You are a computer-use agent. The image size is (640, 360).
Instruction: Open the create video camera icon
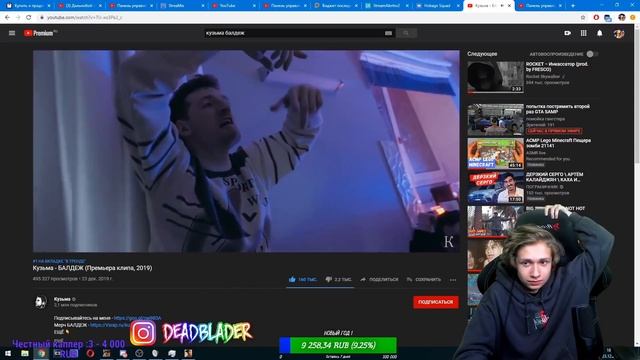(x=567, y=33)
